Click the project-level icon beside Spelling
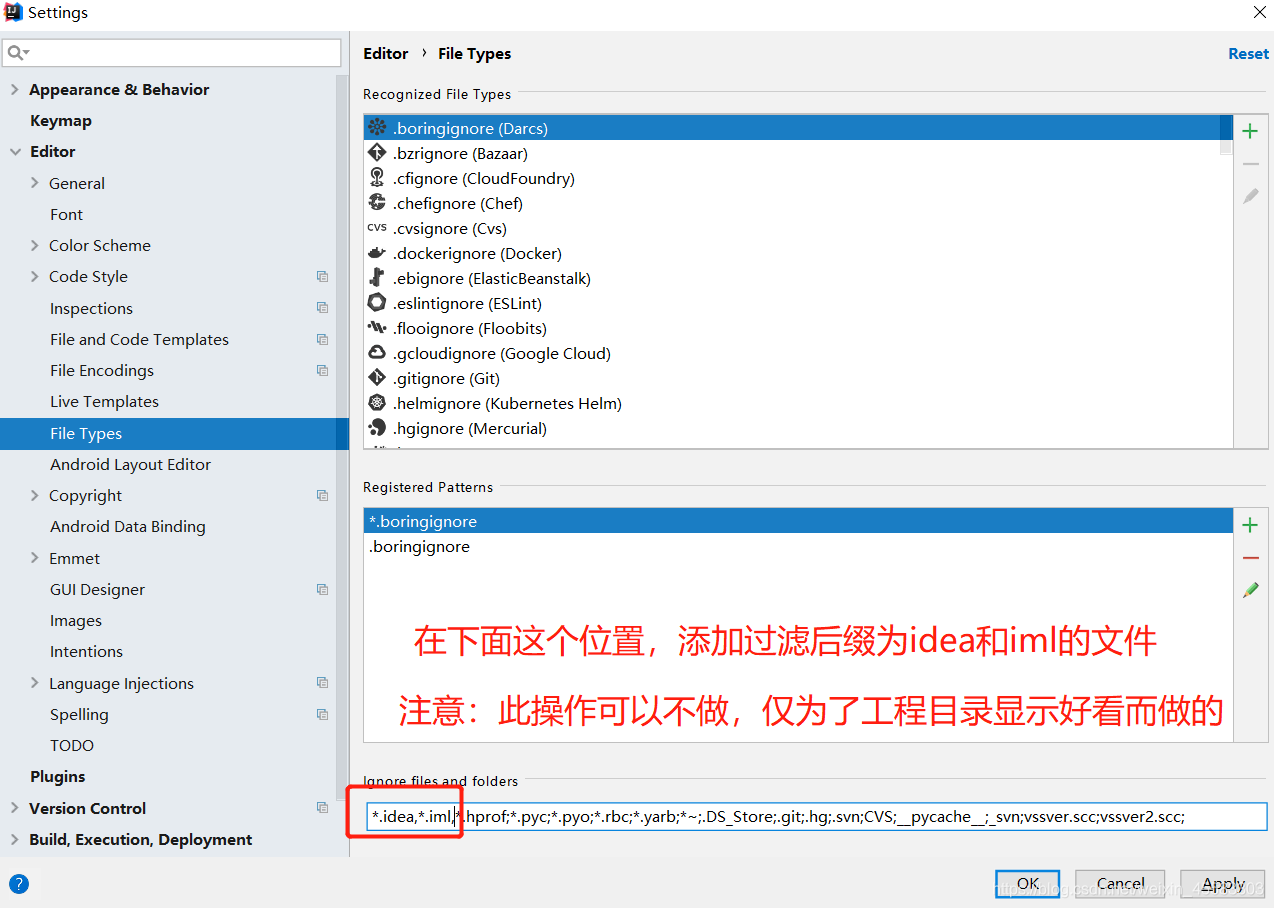The image size is (1274, 908). [322, 715]
